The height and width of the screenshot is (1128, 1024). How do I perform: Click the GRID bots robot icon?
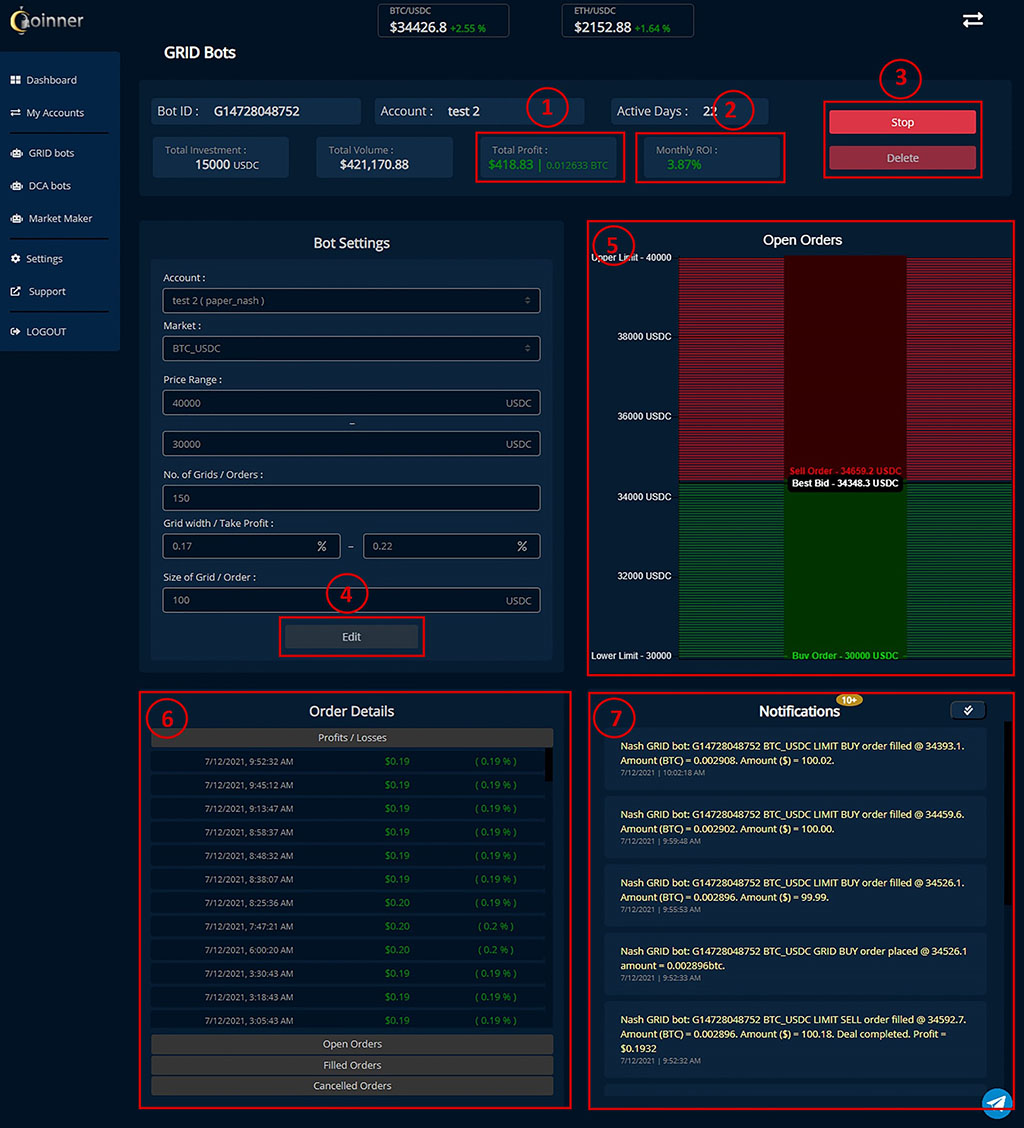click(17, 153)
